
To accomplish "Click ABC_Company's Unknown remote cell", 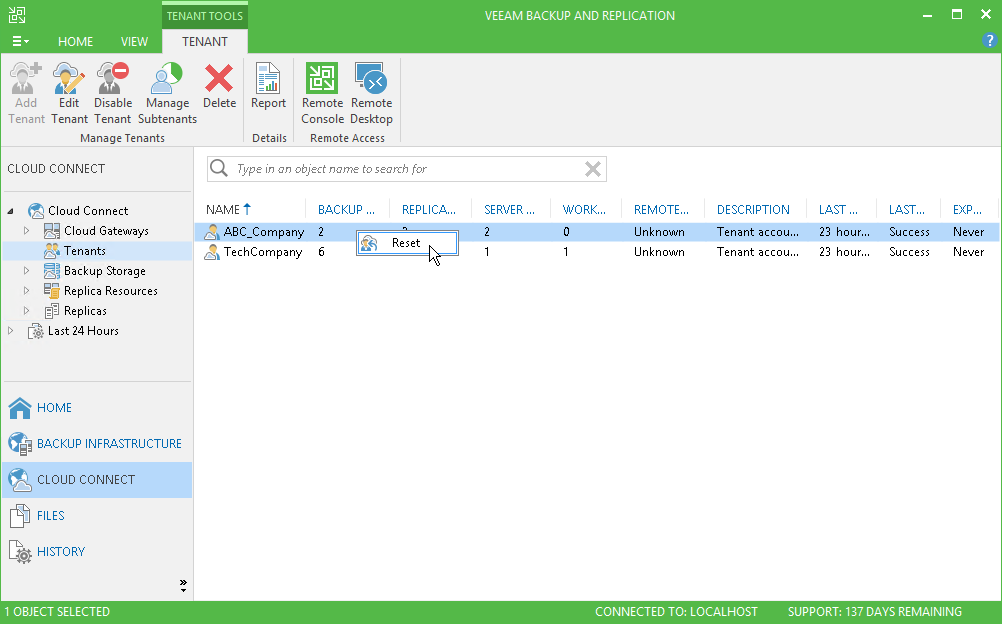I will pyautogui.click(x=659, y=232).
